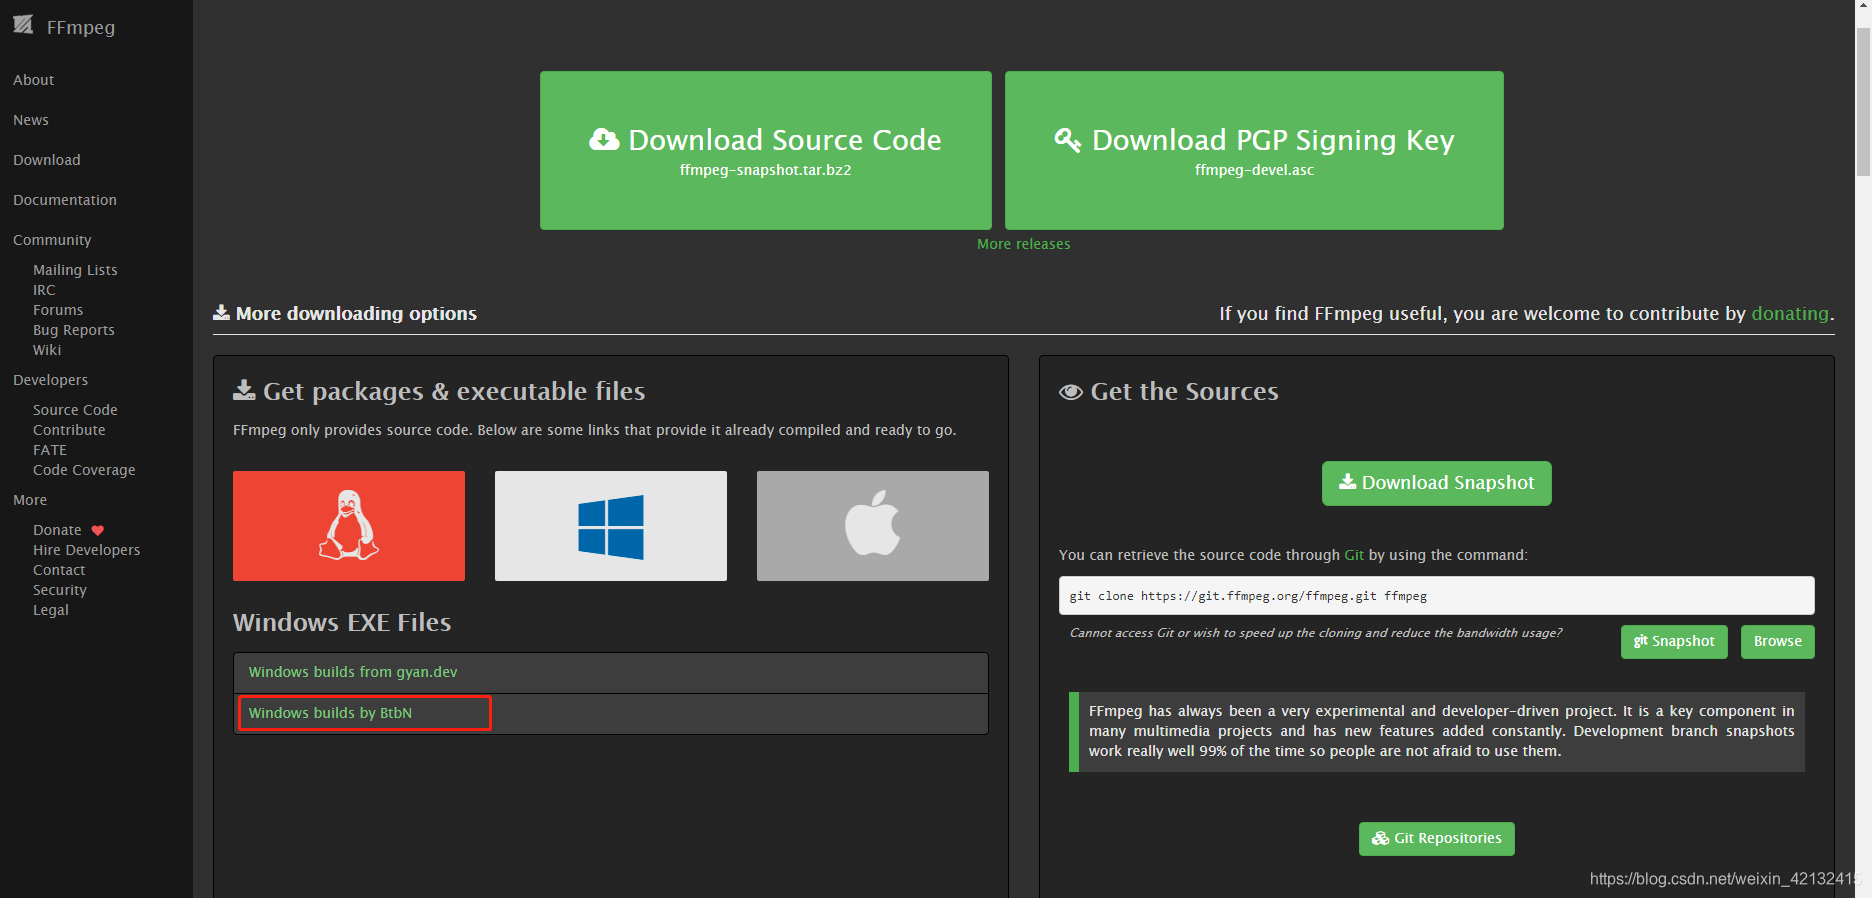Click the red heart beside Donate
Screen dimensions: 1872x898
[98, 531]
